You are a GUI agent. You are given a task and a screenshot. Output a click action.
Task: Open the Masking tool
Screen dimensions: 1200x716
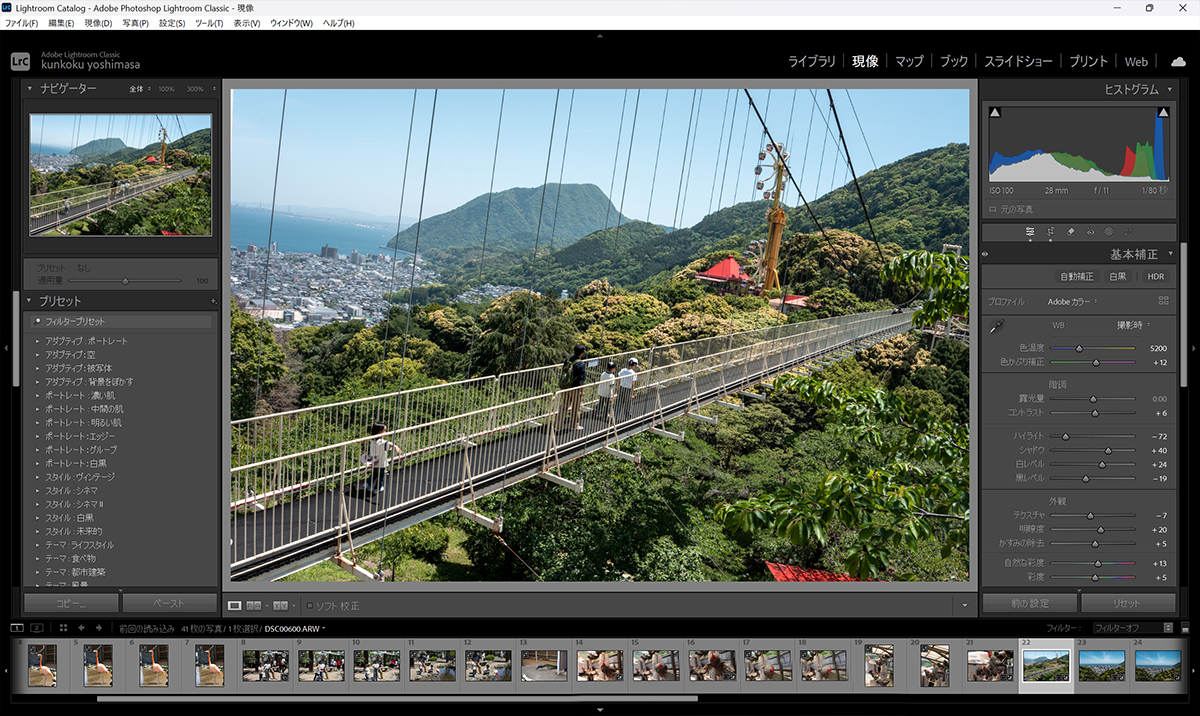1109,231
